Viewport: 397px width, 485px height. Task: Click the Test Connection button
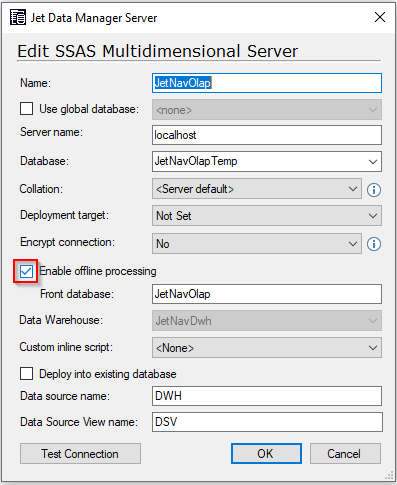click(x=80, y=454)
